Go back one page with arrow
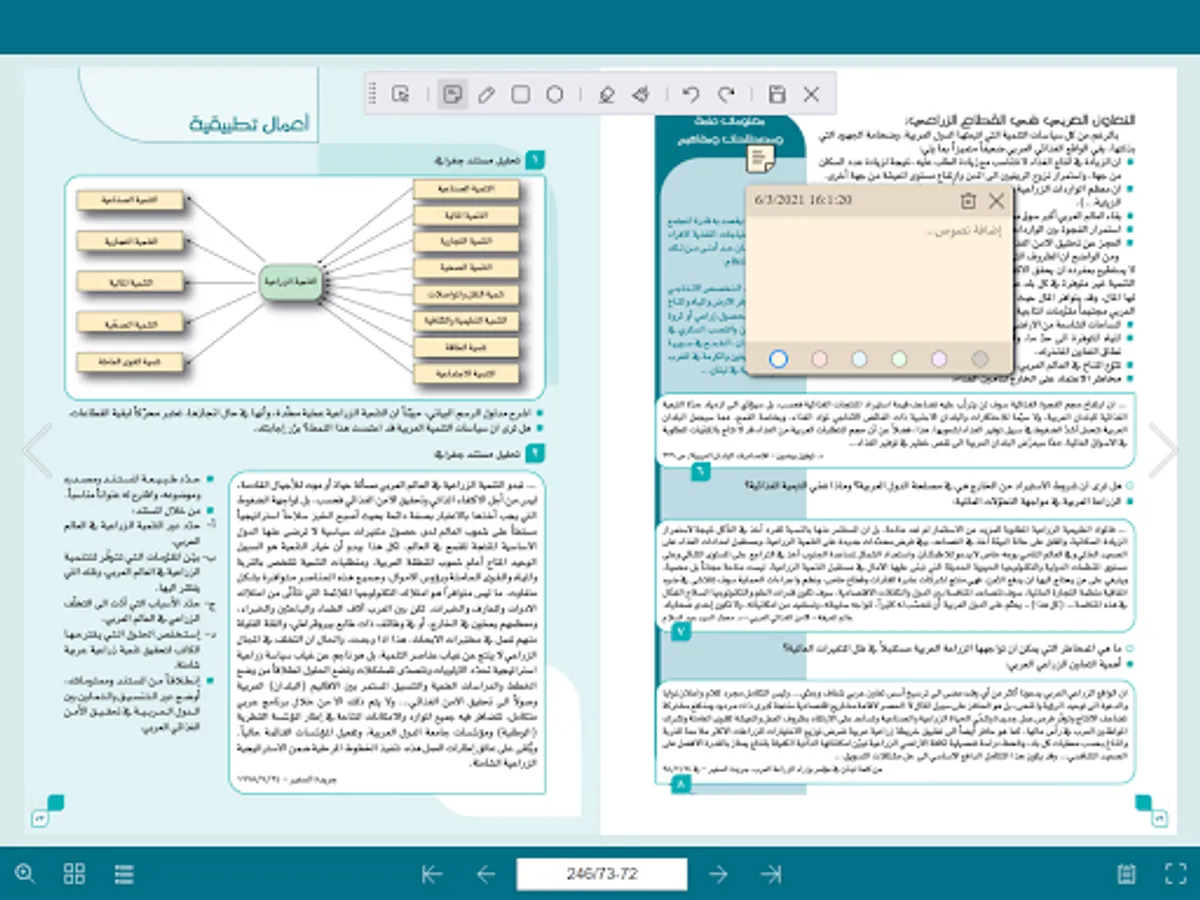The width and height of the screenshot is (1200, 900). pyautogui.click(x=486, y=874)
